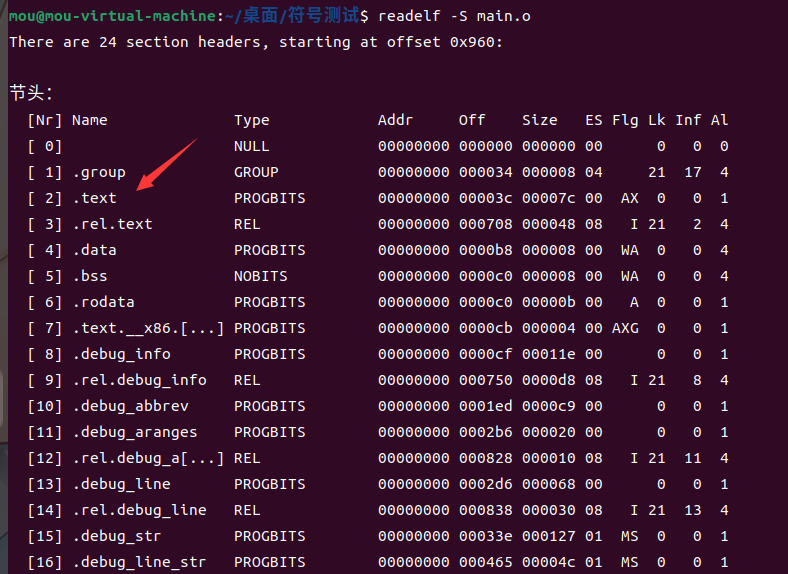Click the red arrow annotation
The height and width of the screenshot is (574, 788).
tap(166, 164)
